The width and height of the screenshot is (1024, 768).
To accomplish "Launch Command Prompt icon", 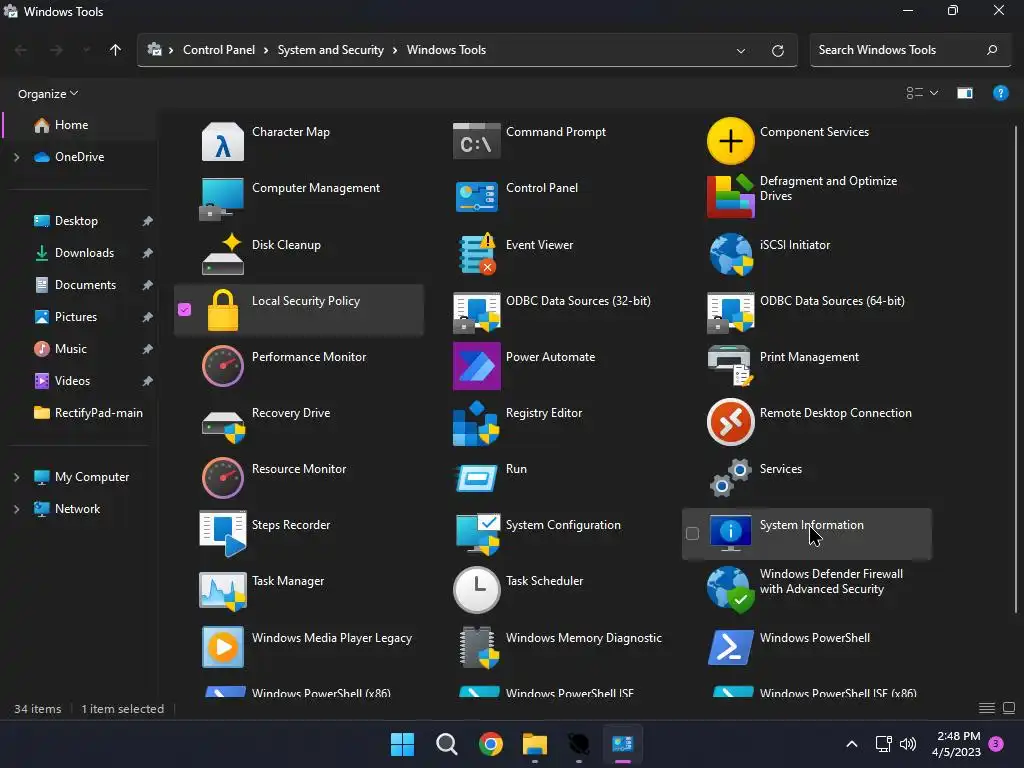I will click(477, 141).
